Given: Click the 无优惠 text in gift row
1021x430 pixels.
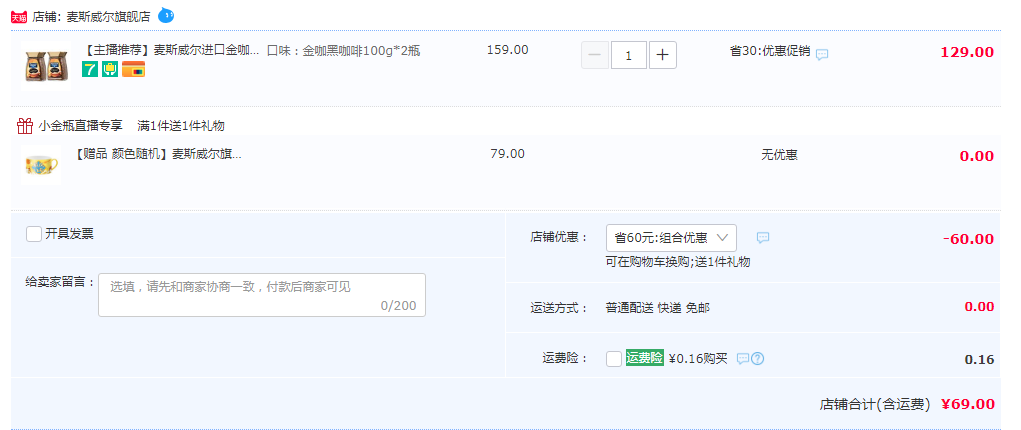Looking at the screenshot, I should click(x=779, y=155).
